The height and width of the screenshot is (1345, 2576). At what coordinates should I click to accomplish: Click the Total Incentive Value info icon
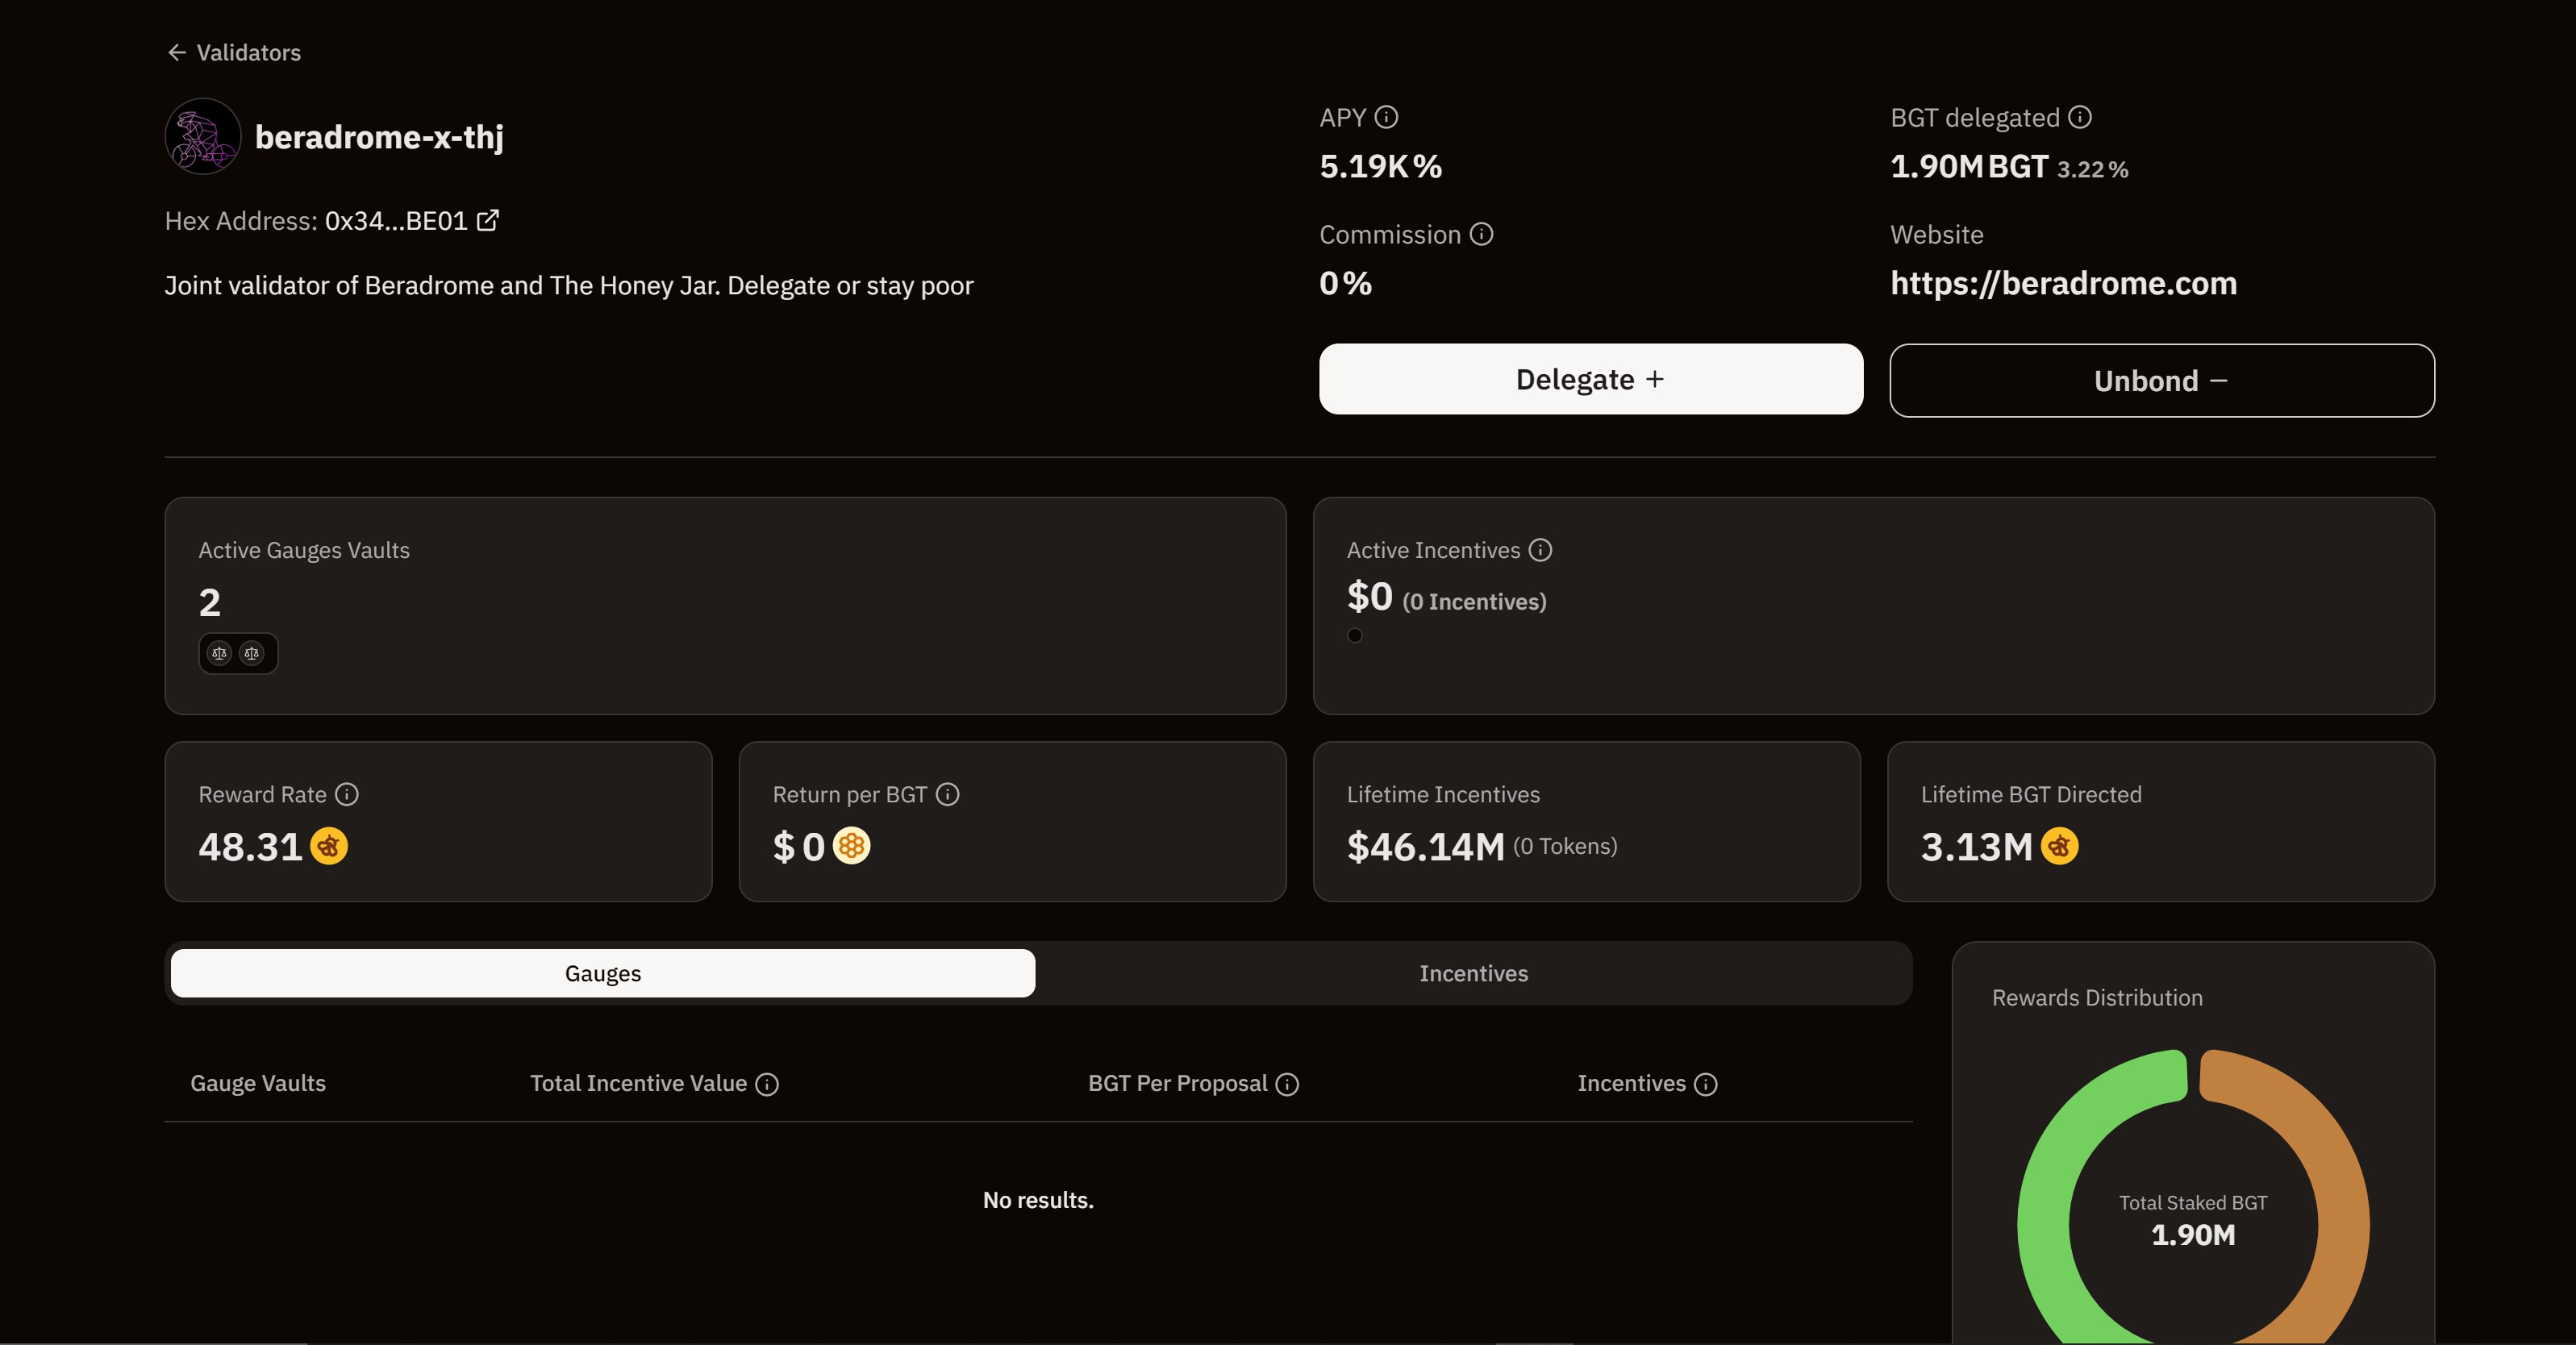point(767,1084)
